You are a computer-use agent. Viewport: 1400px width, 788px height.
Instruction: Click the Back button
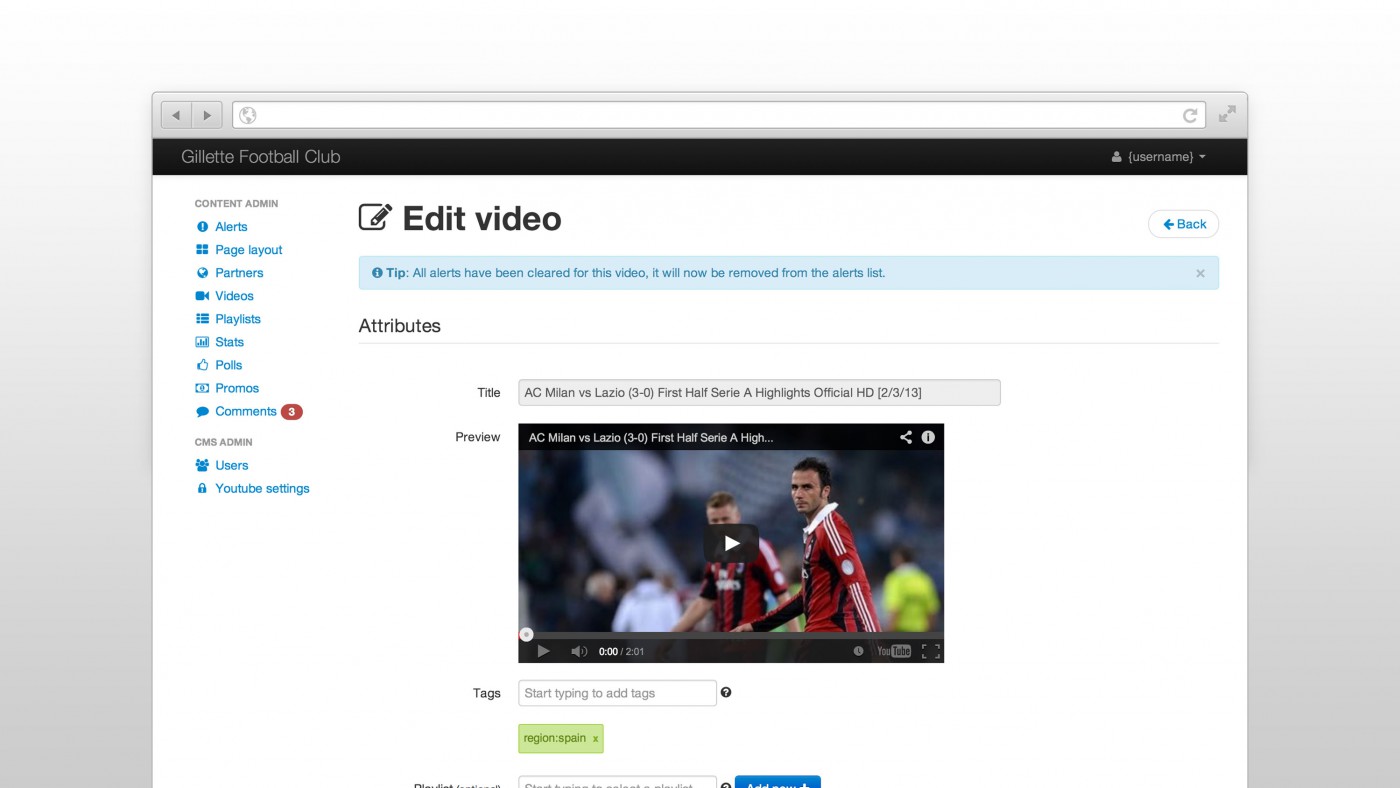coord(1183,224)
